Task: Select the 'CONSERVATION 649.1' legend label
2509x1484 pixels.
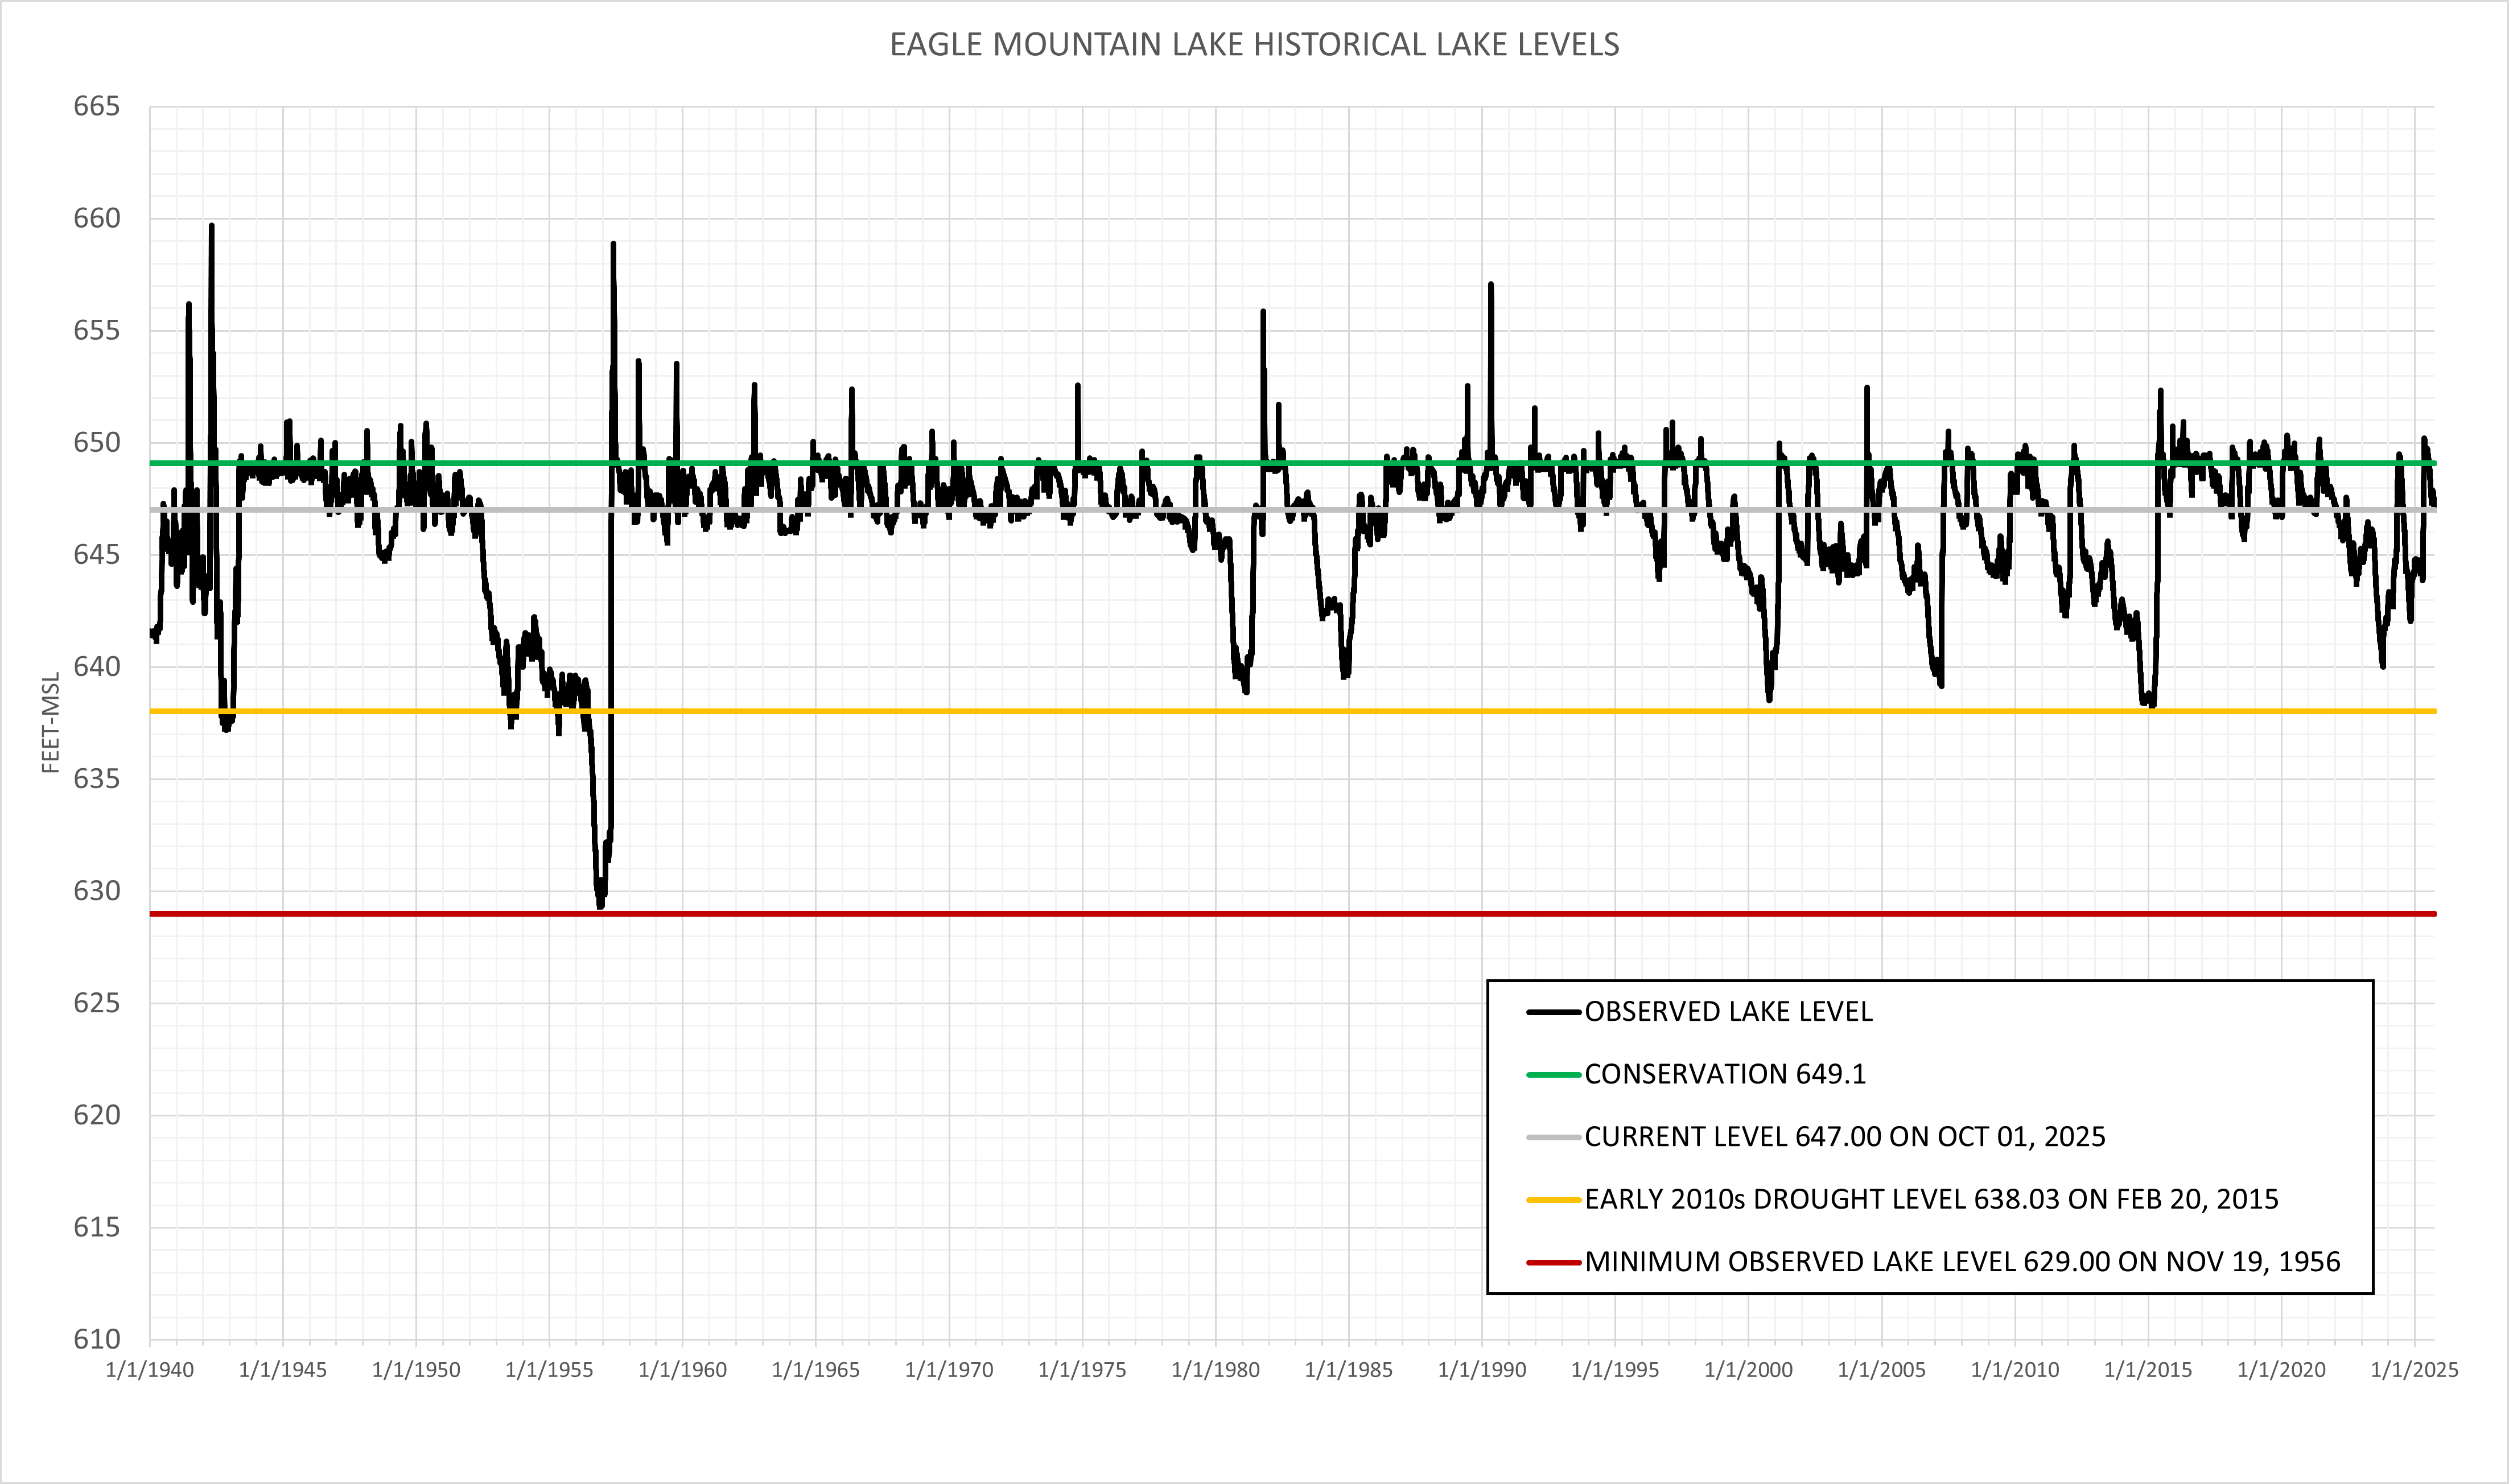Action: tap(1725, 1074)
